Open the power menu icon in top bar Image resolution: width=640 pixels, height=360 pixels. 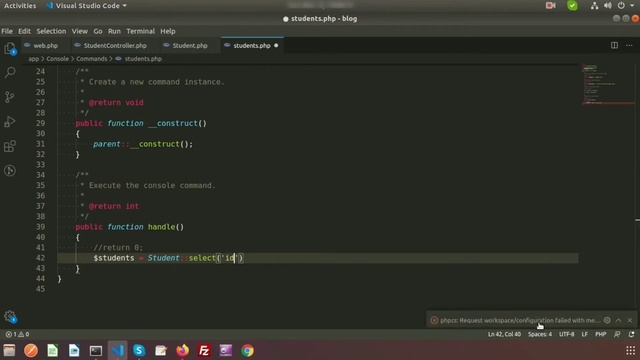(x=621, y=5)
